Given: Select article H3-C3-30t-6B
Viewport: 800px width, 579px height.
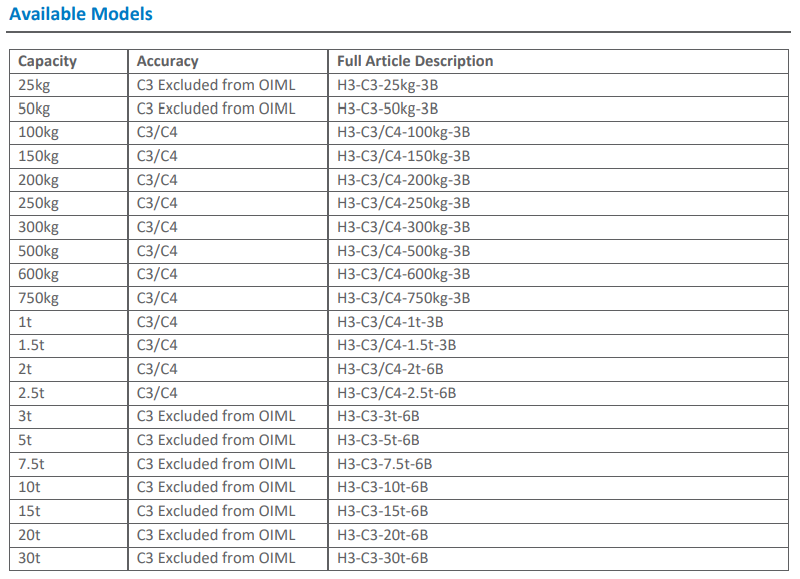Looking at the screenshot, I should coord(382,558).
